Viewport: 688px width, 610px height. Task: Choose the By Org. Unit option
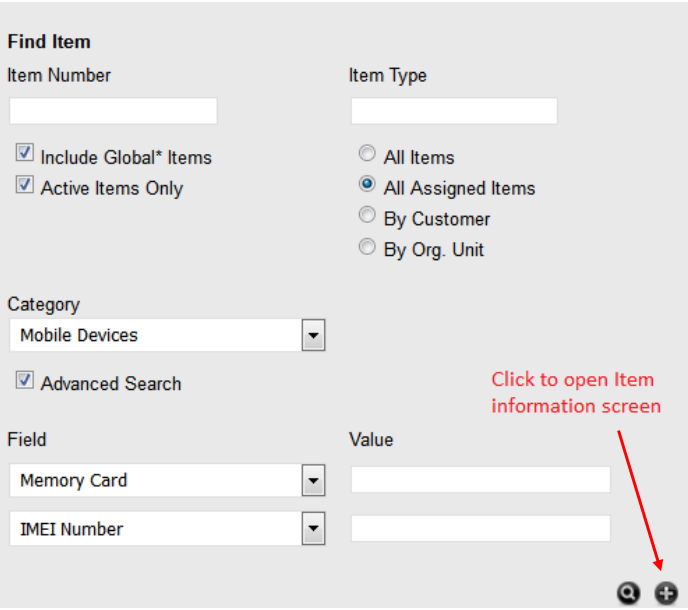tap(367, 247)
